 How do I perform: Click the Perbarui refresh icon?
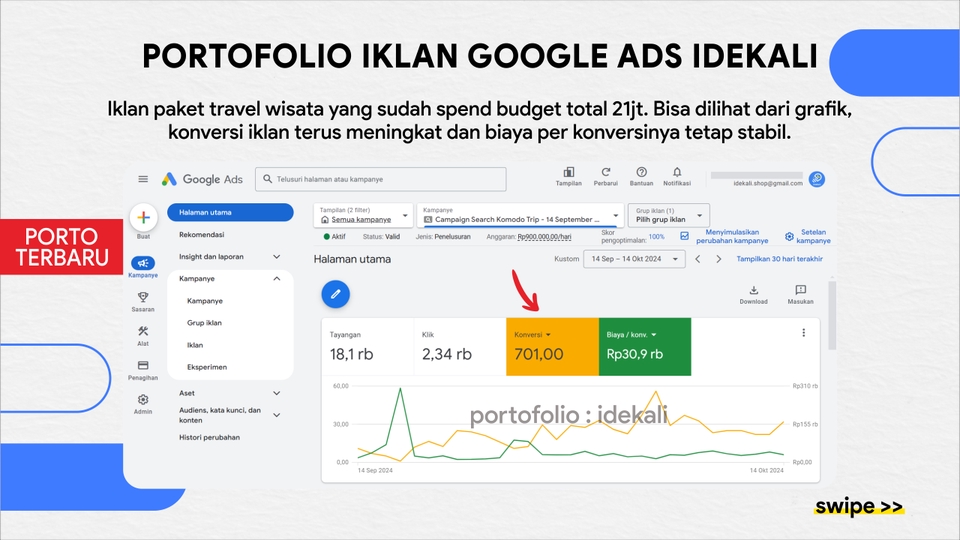click(x=606, y=172)
